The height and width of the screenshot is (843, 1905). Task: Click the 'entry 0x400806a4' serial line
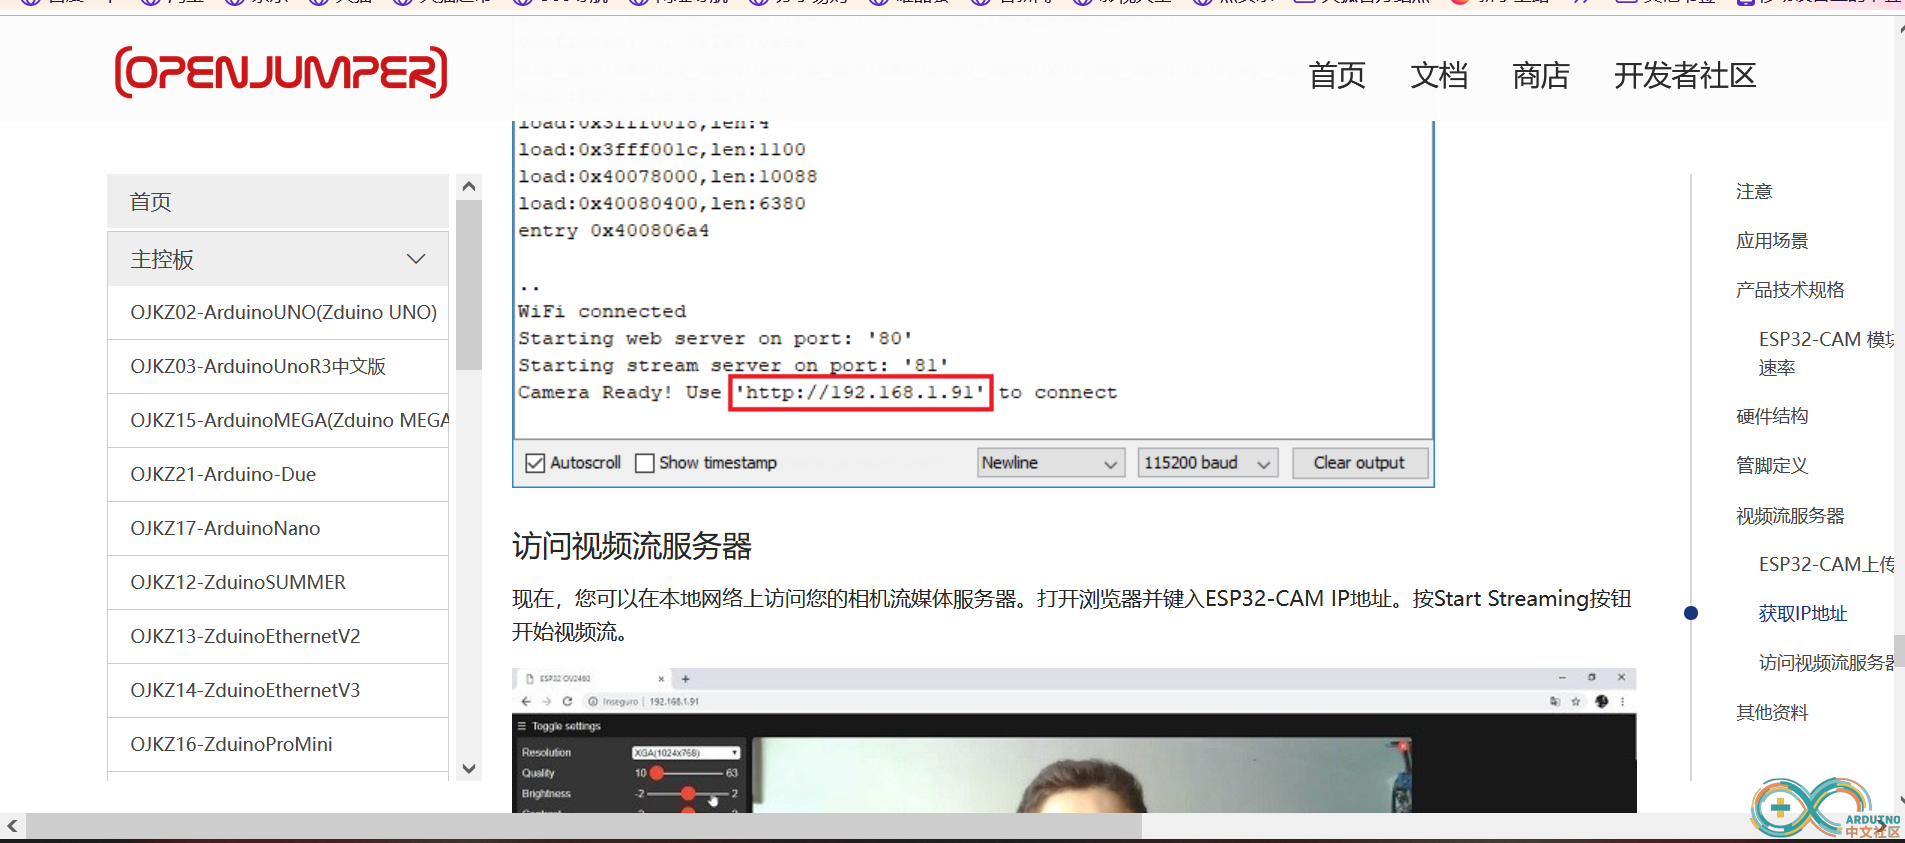coord(613,230)
